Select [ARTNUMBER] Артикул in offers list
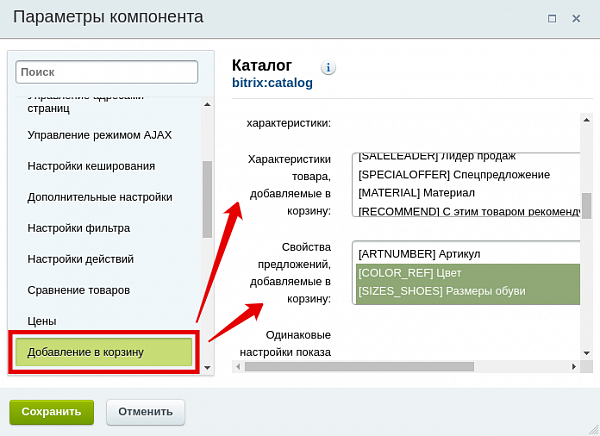The width and height of the screenshot is (600, 436). (420, 254)
